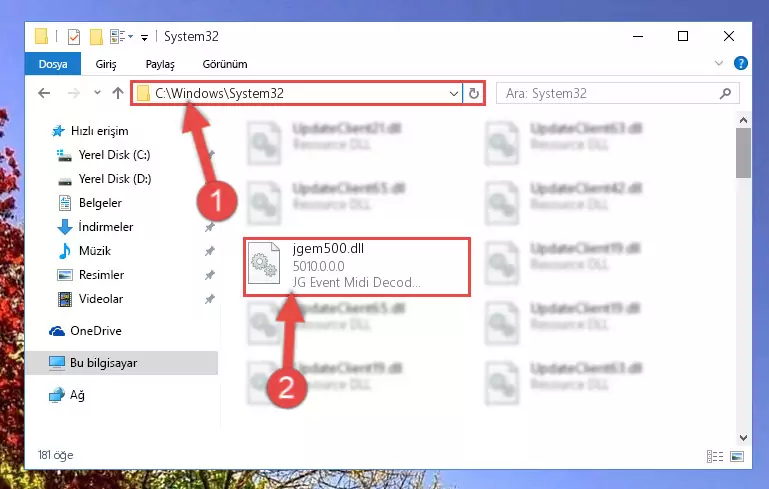
Task: Open the Dosya ribbon tab
Action: 52,64
